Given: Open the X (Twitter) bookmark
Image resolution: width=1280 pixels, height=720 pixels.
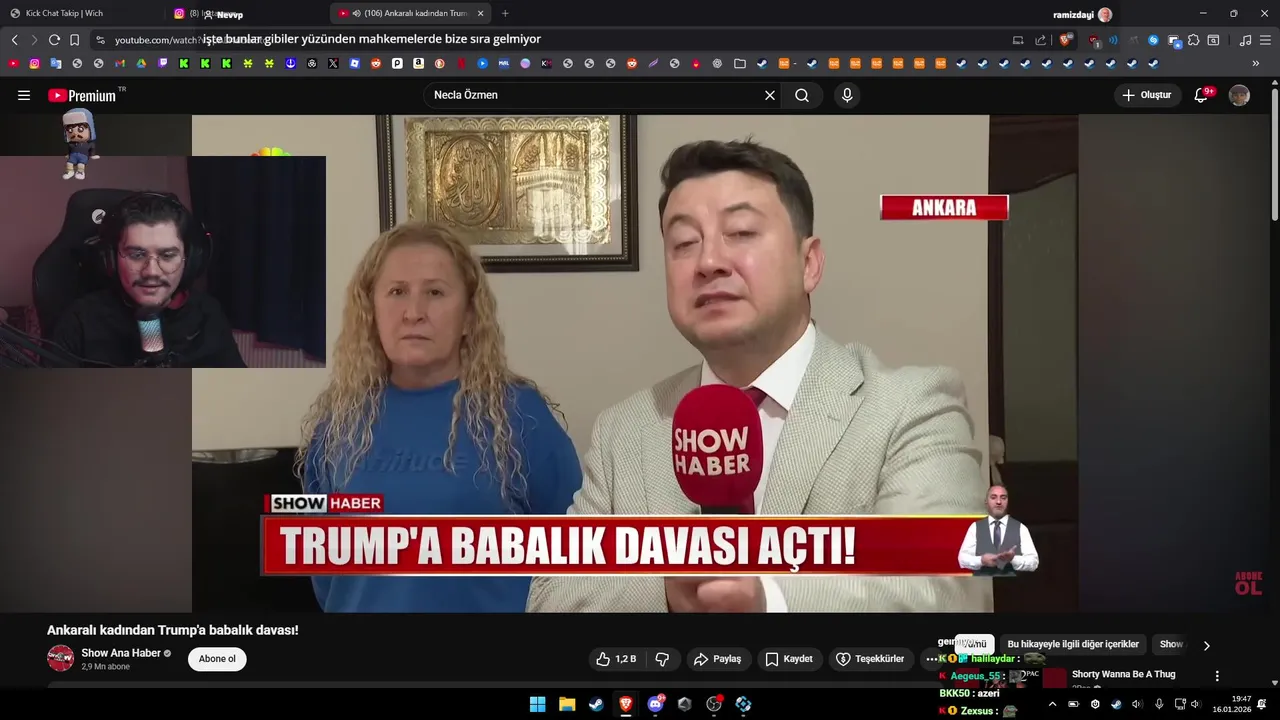Looking at the screenshot, I should coord(333,64).
